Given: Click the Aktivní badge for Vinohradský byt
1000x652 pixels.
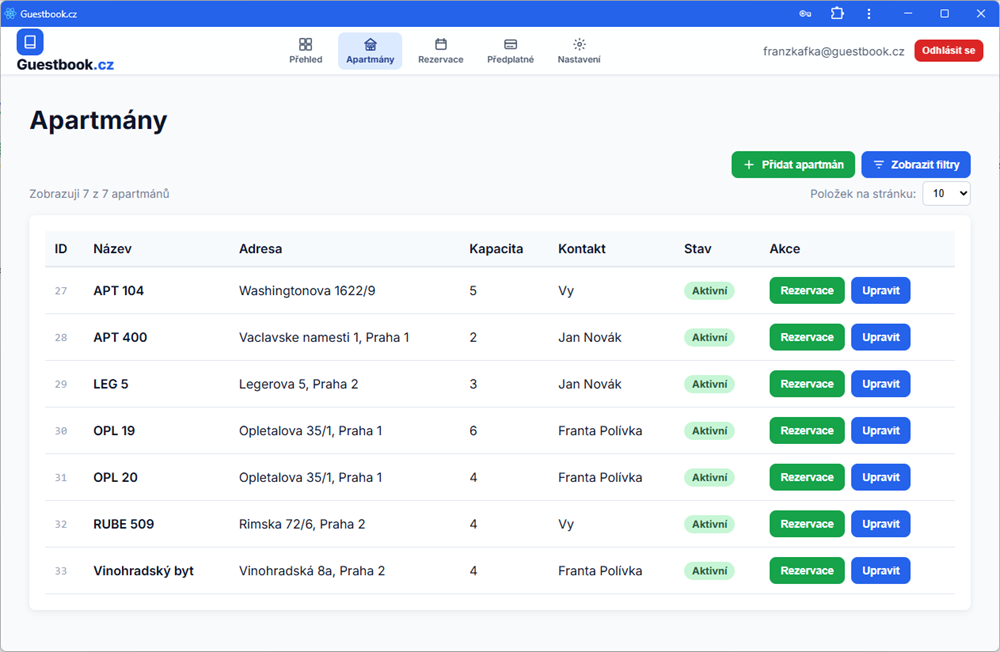Looking at the screenshot, I should (709, 570).
